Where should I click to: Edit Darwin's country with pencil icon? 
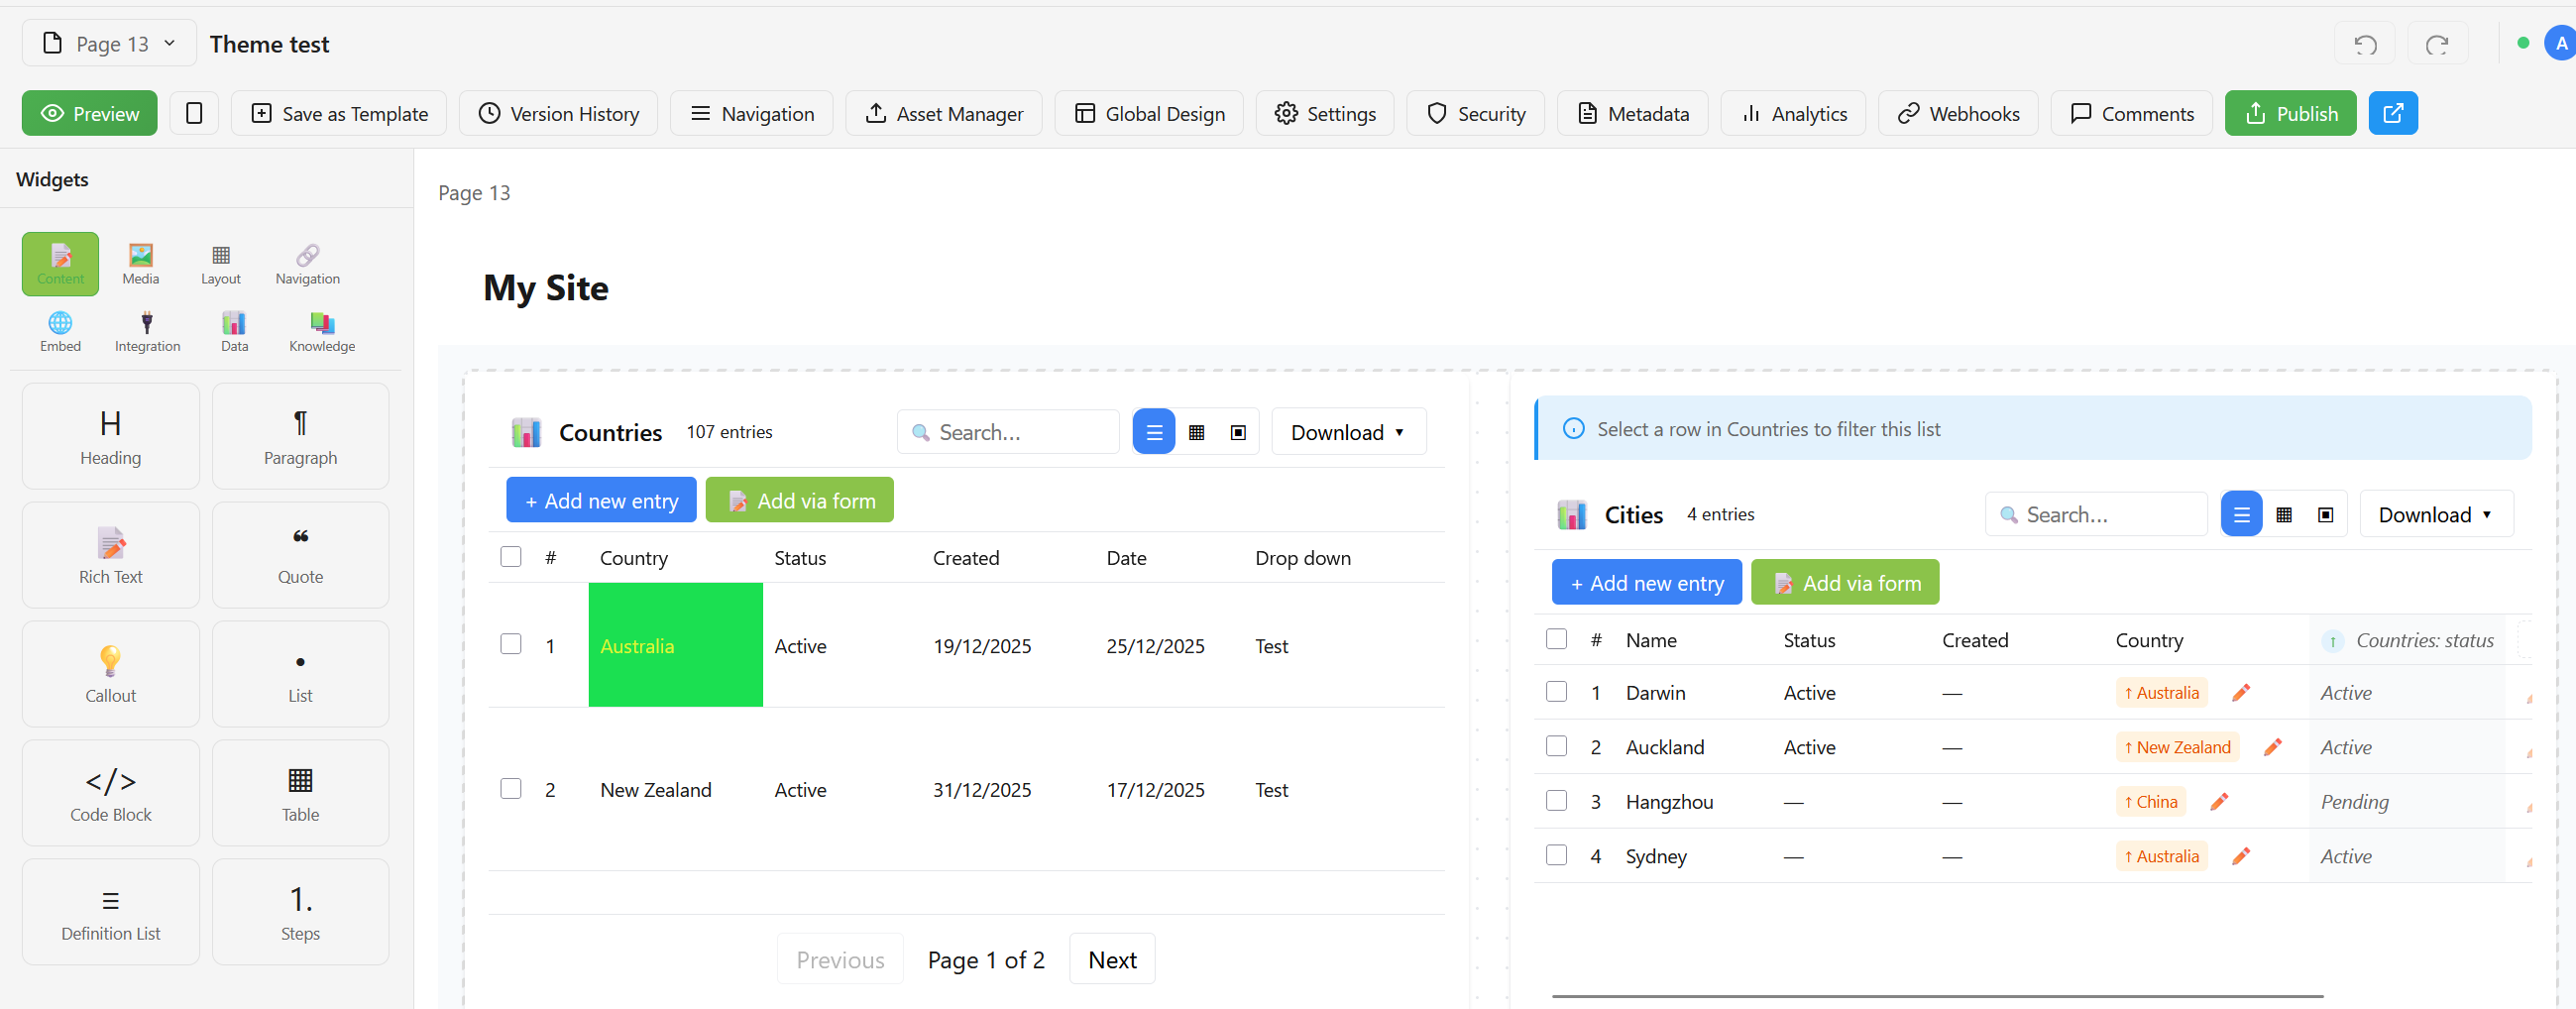pyautogui.click(x=2241, y=692)
